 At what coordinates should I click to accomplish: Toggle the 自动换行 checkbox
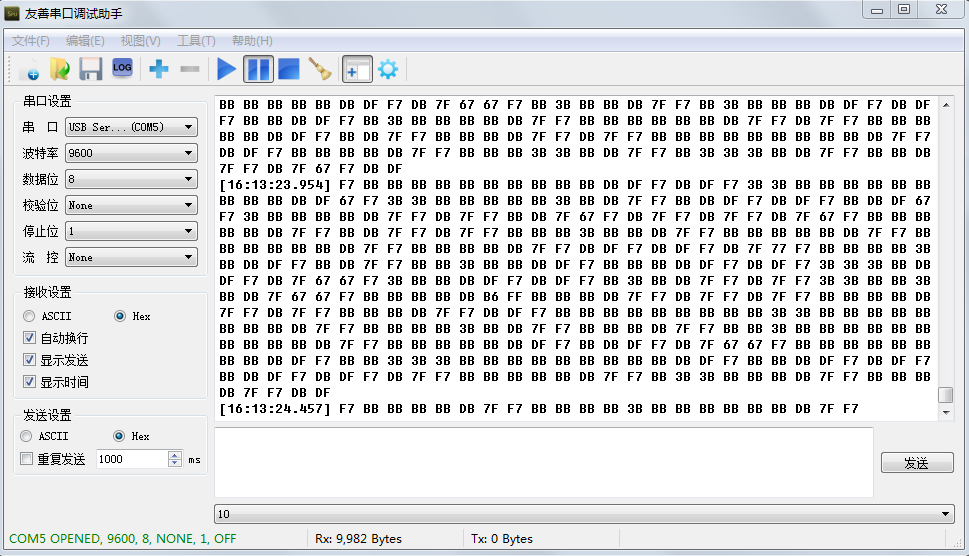point(29,338)
